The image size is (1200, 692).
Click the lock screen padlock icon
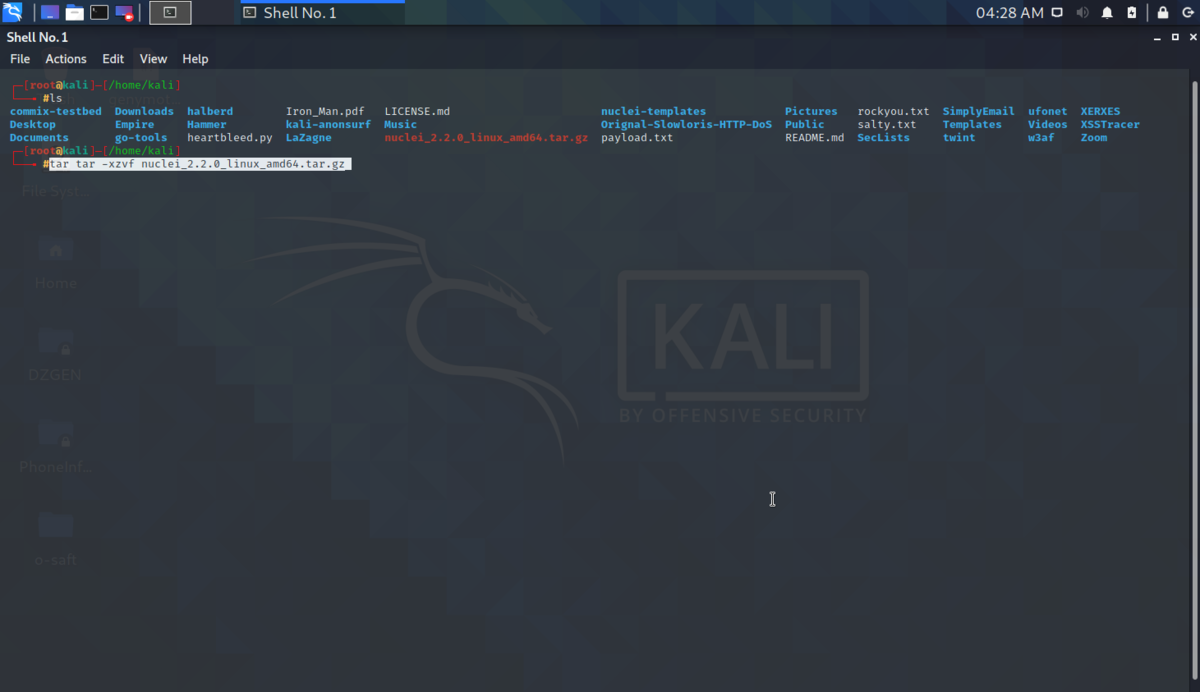(1162, 13)
